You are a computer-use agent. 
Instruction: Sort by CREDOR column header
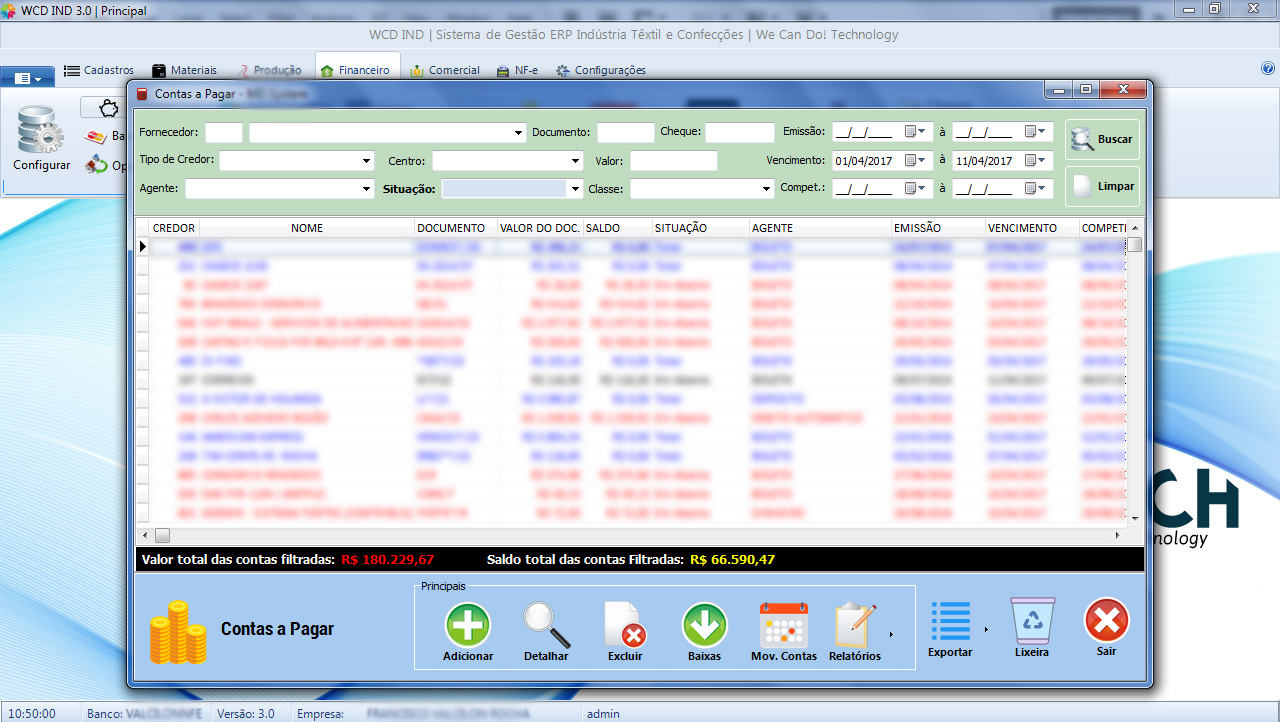(x=174, y=228)
